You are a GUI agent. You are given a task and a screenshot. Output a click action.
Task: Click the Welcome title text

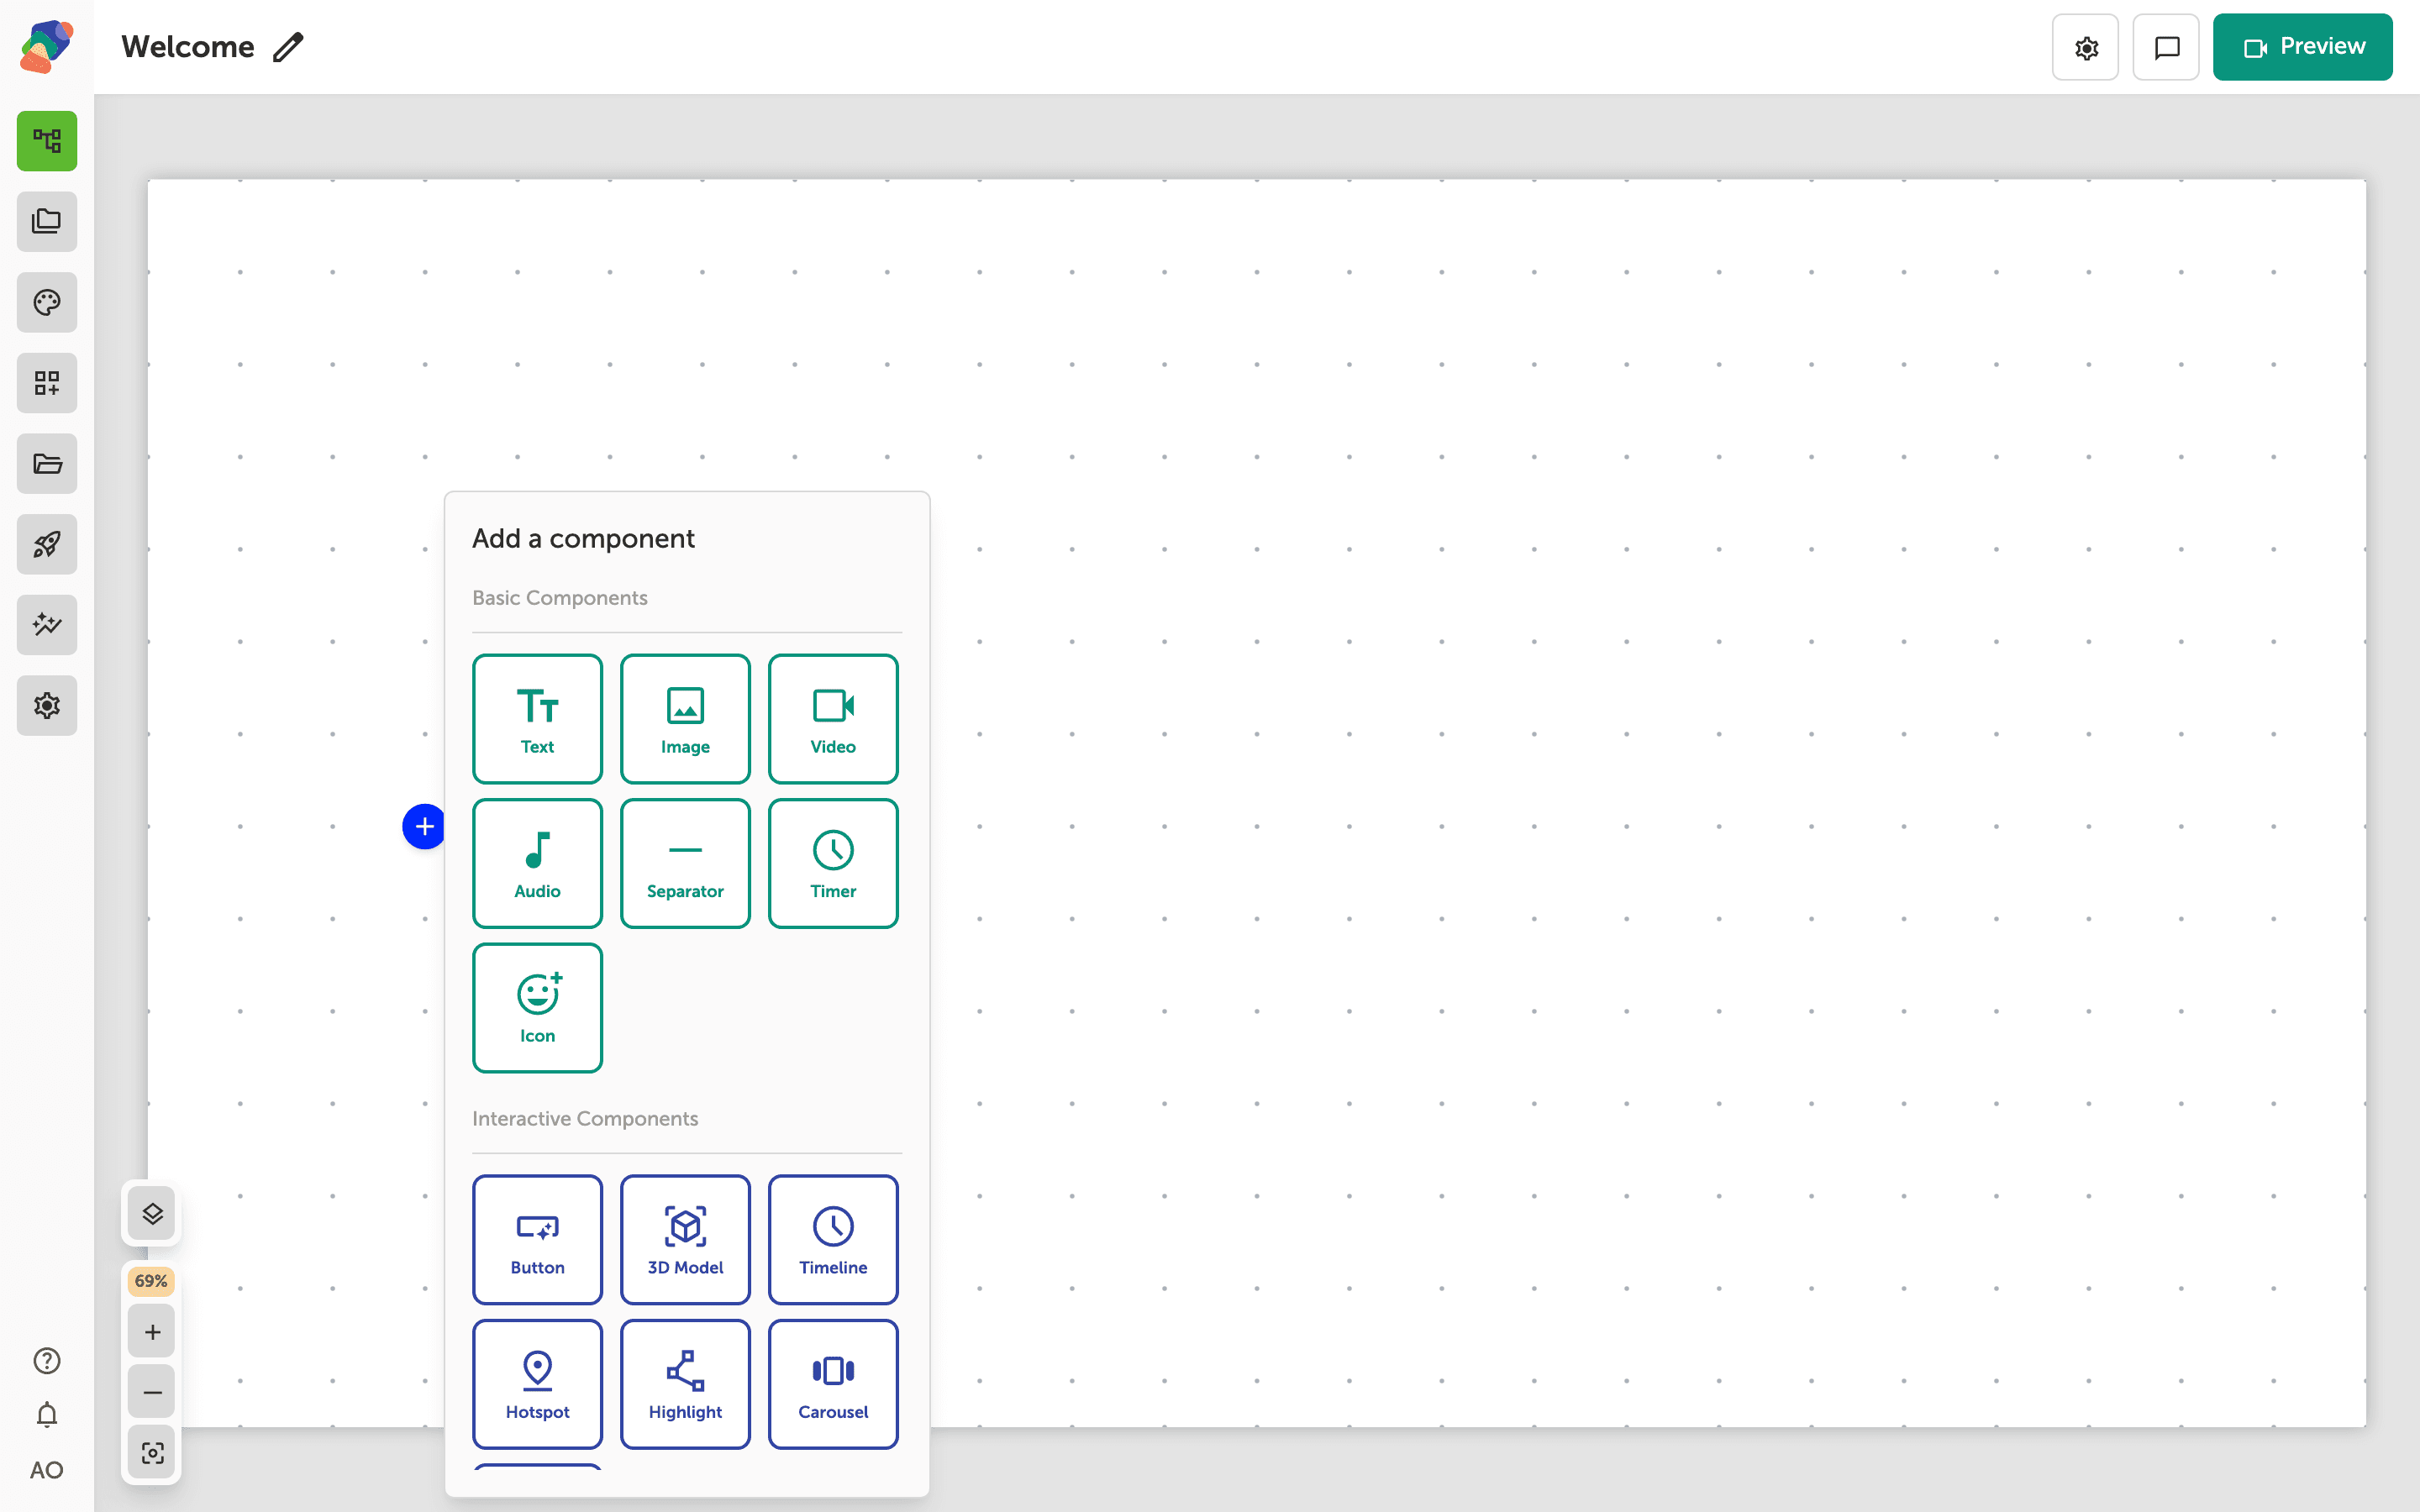tap(188, 47)
